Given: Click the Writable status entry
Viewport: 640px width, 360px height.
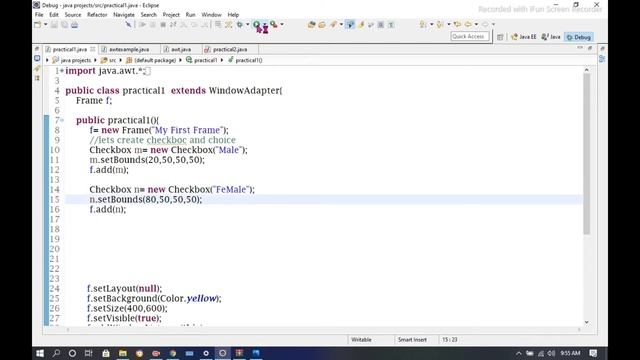Looking at the screenshot, I should (x=362, y=340).
